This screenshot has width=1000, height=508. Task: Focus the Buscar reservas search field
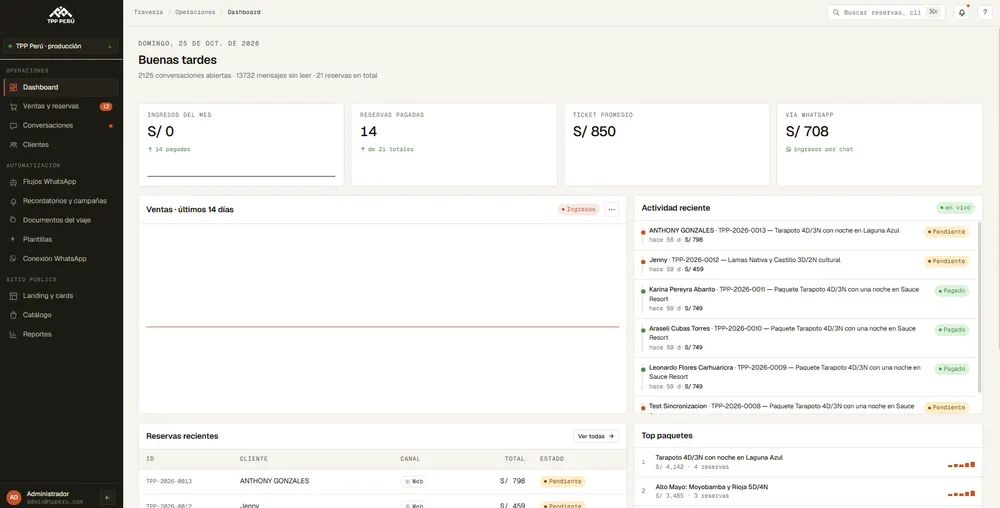click(885, 12)
